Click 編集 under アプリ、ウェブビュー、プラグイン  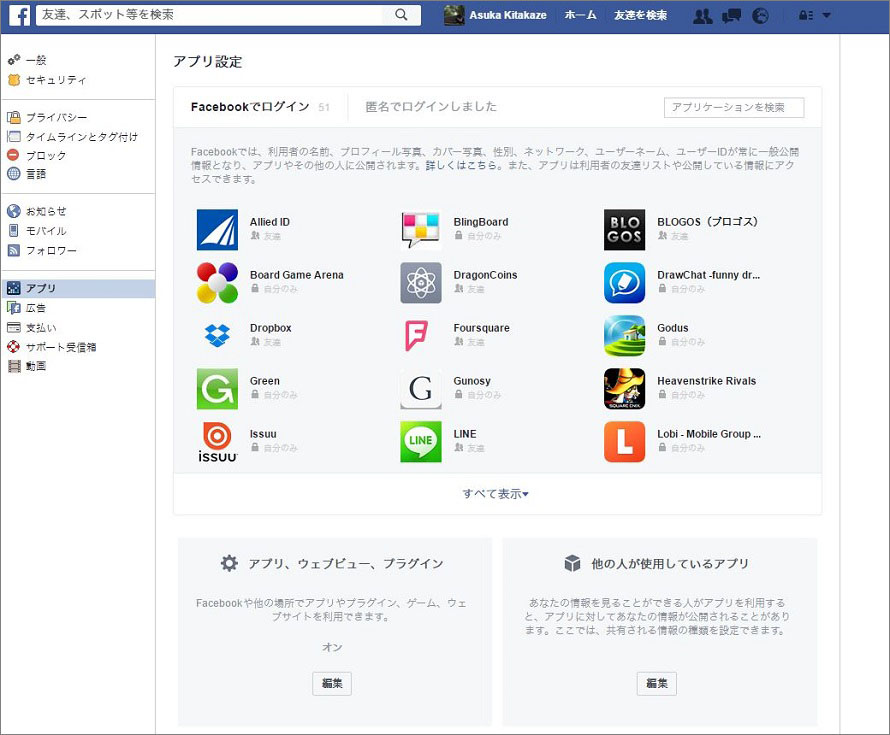332,683
